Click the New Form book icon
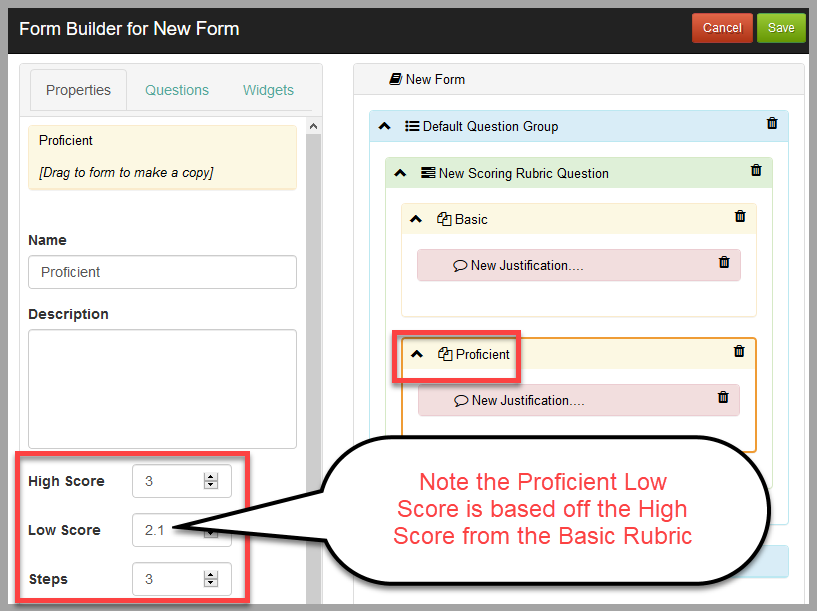Image resolution: width=817 pixels, height=611 pixels. click(395, 79)
